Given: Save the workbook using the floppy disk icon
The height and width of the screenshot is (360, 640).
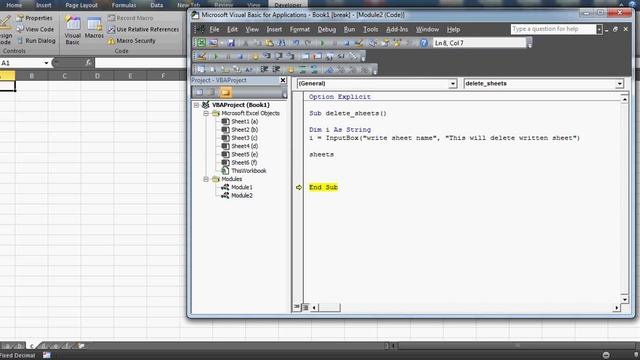Looking at the screenshot, I should 231,43.
